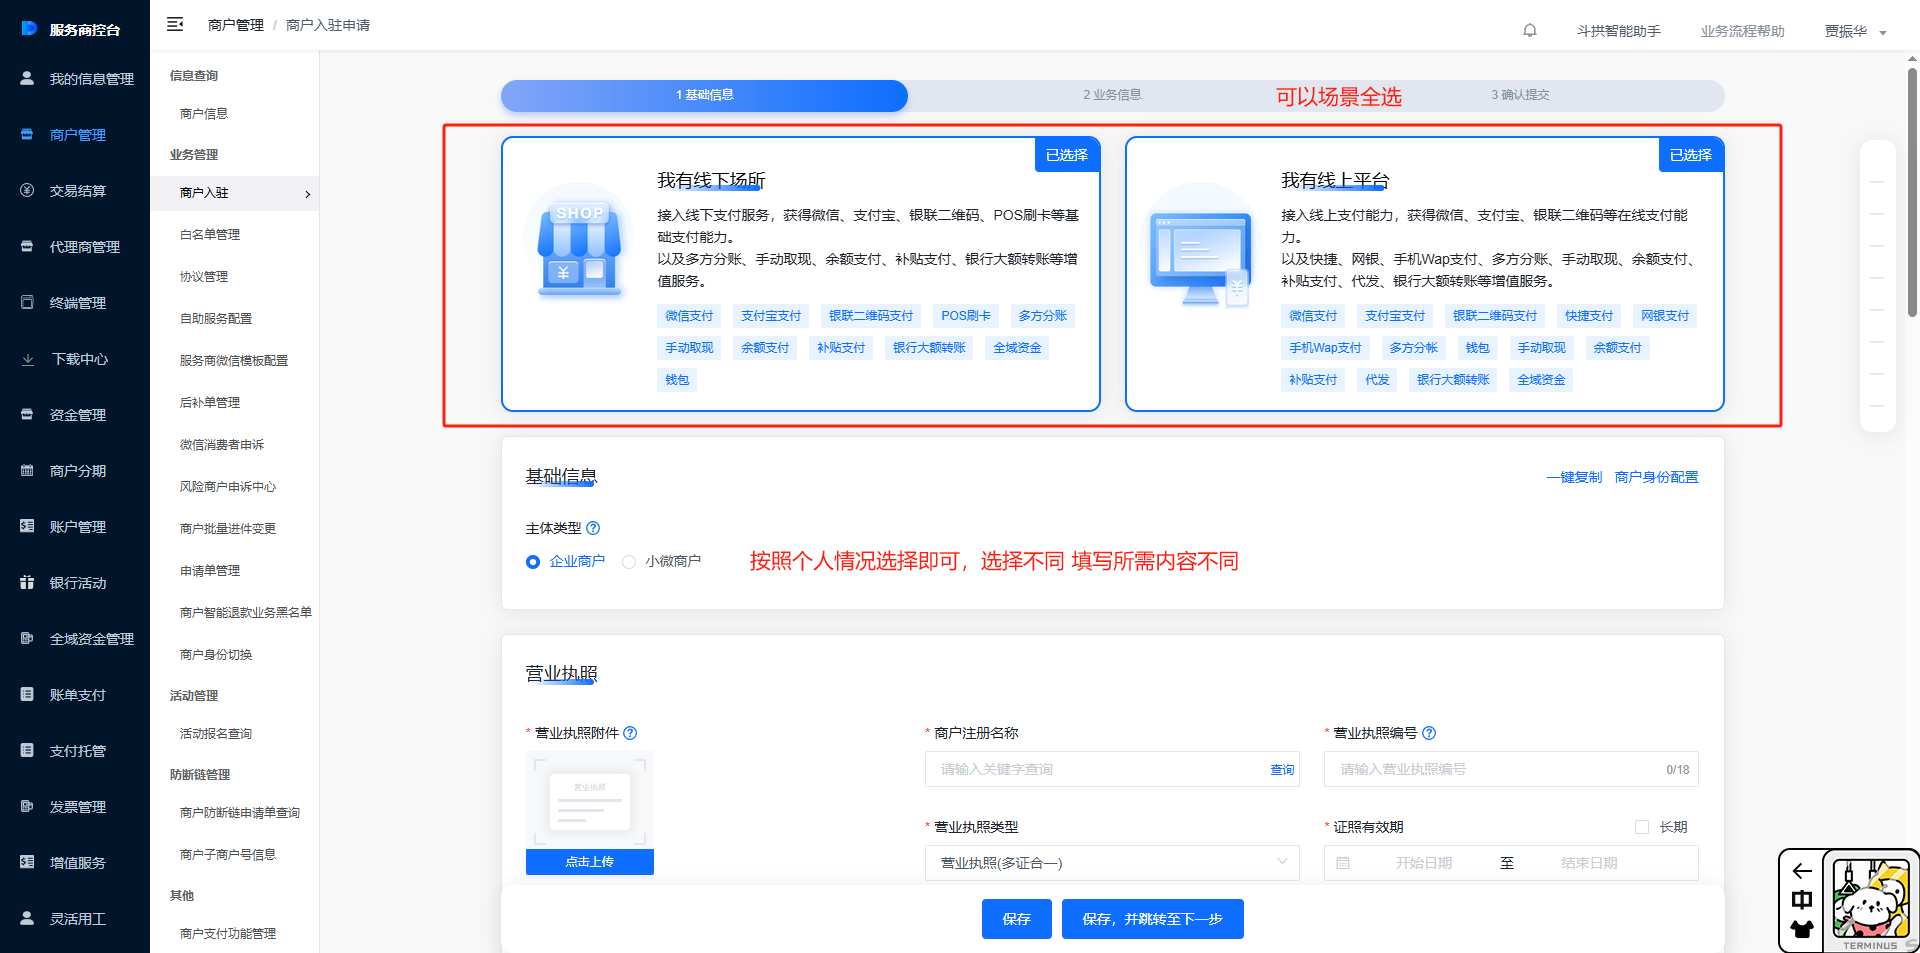This screenshot has width=1920, height=953.
Task: Click the notification bell icon
Action: click(1529, 30)
